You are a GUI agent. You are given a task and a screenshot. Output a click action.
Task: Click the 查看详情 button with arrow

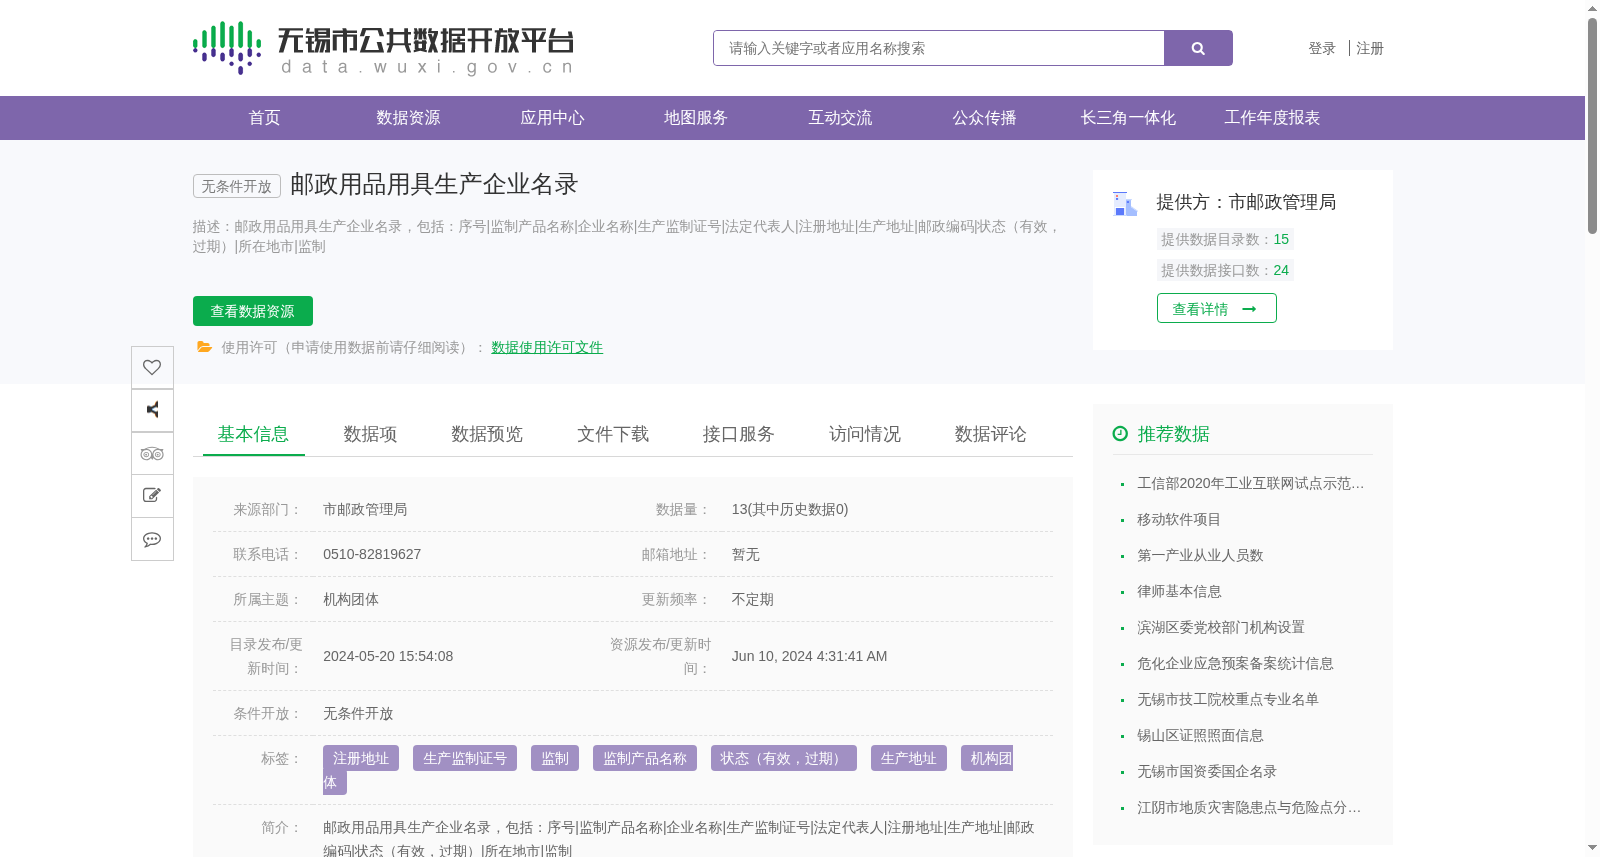pos(1217,308)
